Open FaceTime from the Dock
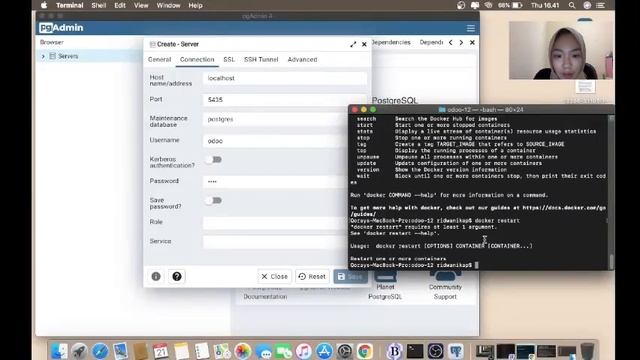The image size is (640, 360). (x=283, y=351)
